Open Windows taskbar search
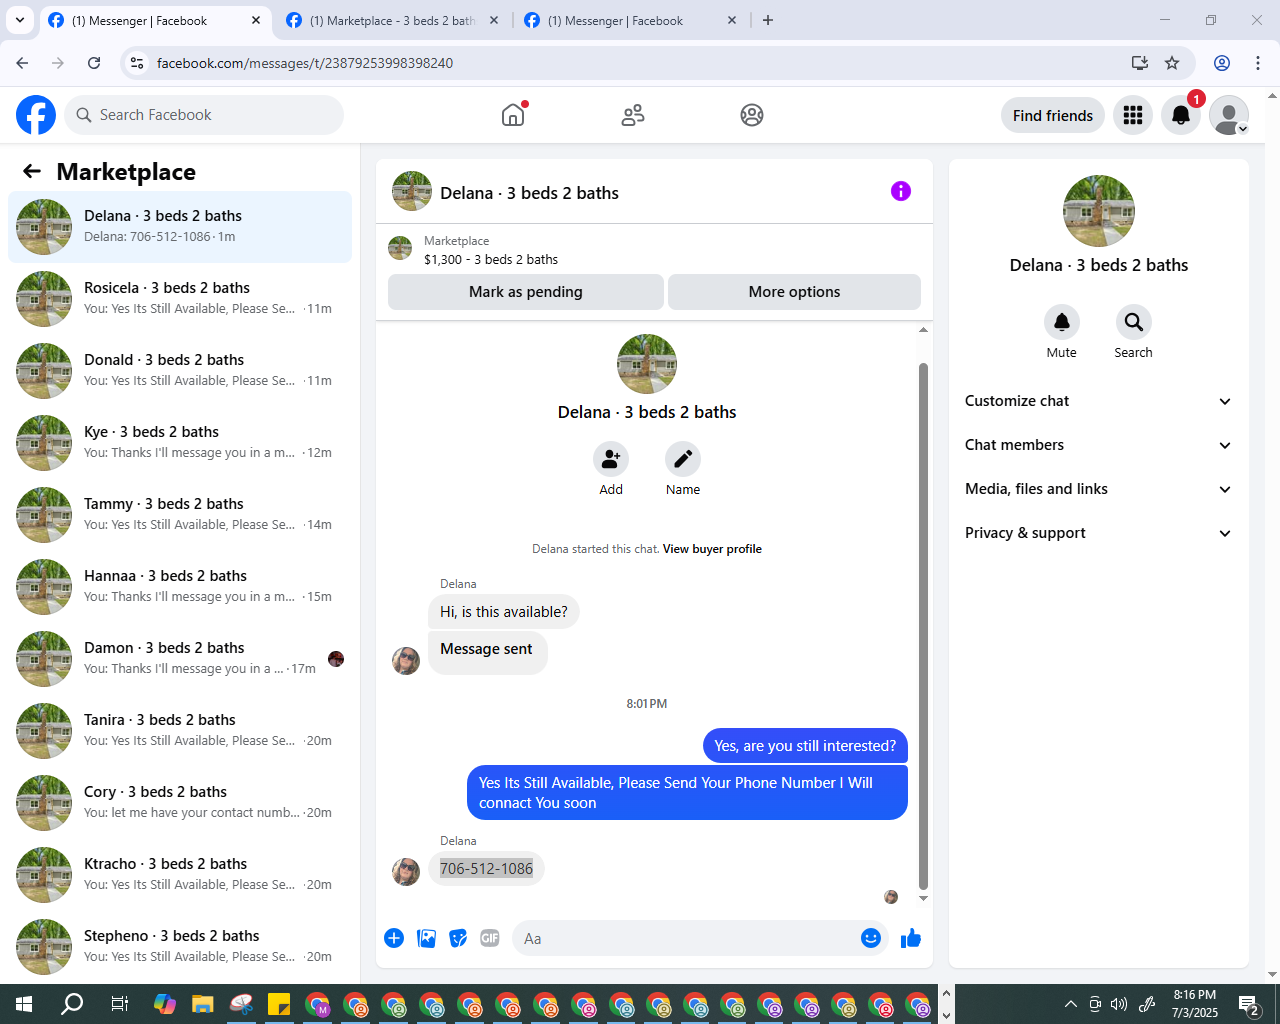Viewport: 1280px width, 1024px height. pos(72,1004)
